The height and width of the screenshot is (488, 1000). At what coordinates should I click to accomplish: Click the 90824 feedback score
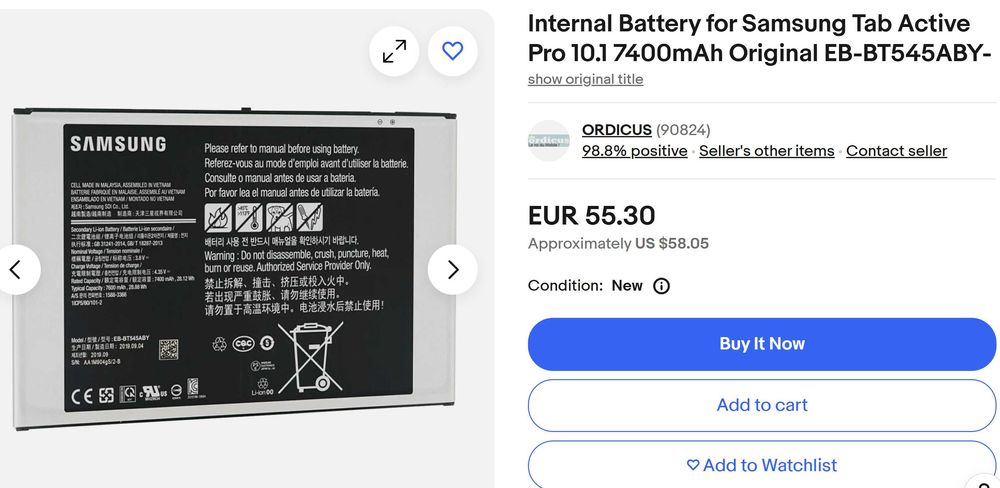pyautogui.click(x=683, y=130)
